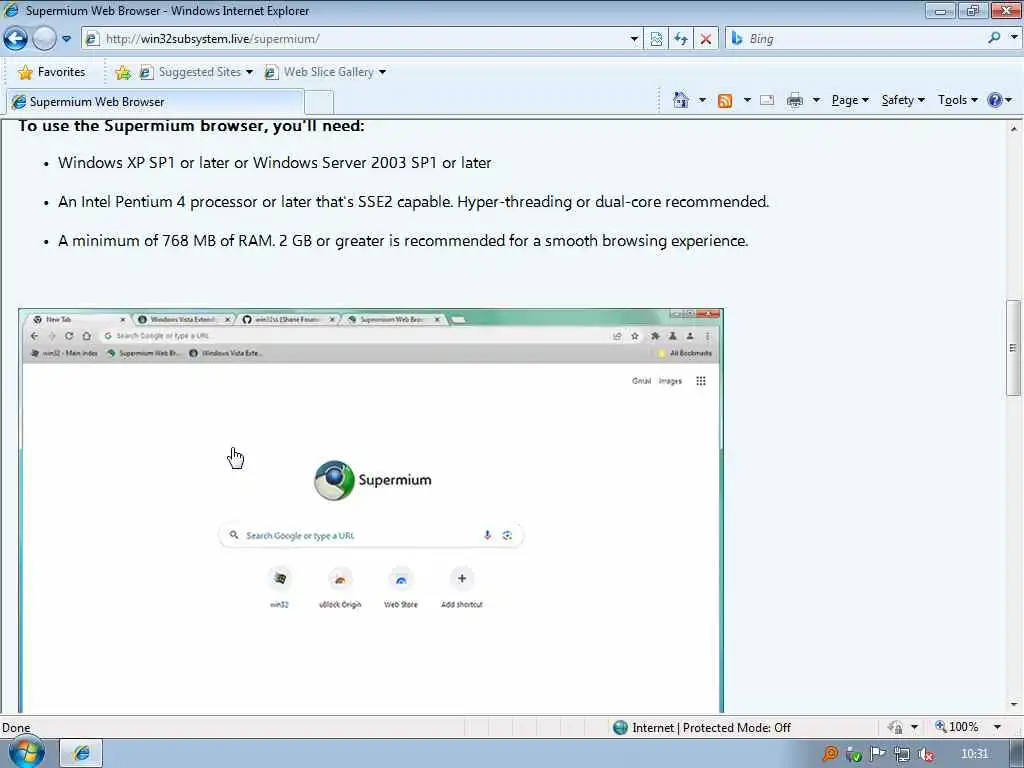Open the Safety menu
The height and width of the screenshot is (768, 1024).
[x=903, y=100]
